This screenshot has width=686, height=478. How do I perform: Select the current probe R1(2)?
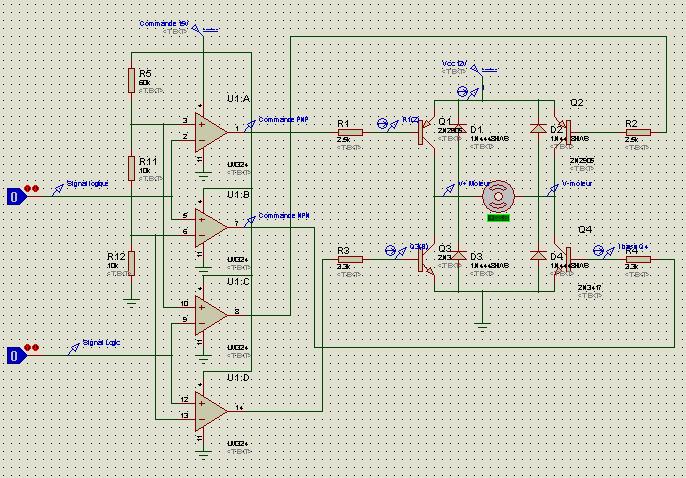(388, 124)
